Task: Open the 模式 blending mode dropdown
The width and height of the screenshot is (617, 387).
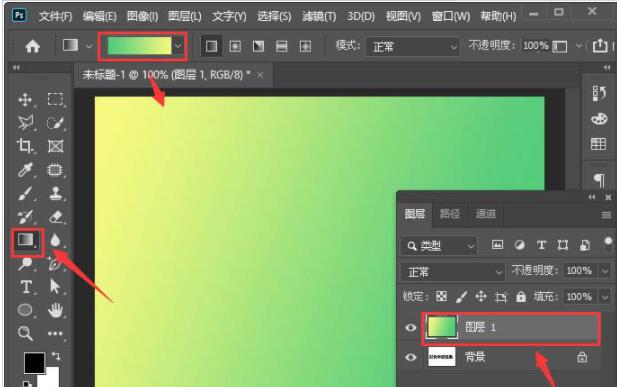Action: point(413,47)
